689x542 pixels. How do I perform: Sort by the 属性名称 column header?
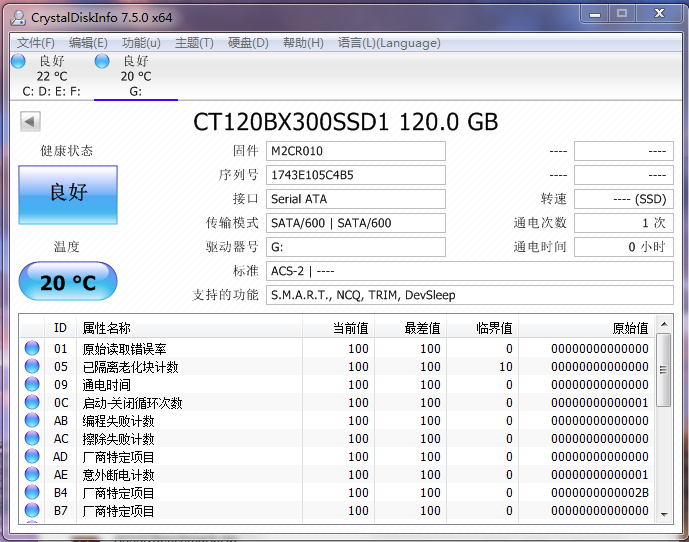point(189,327)
